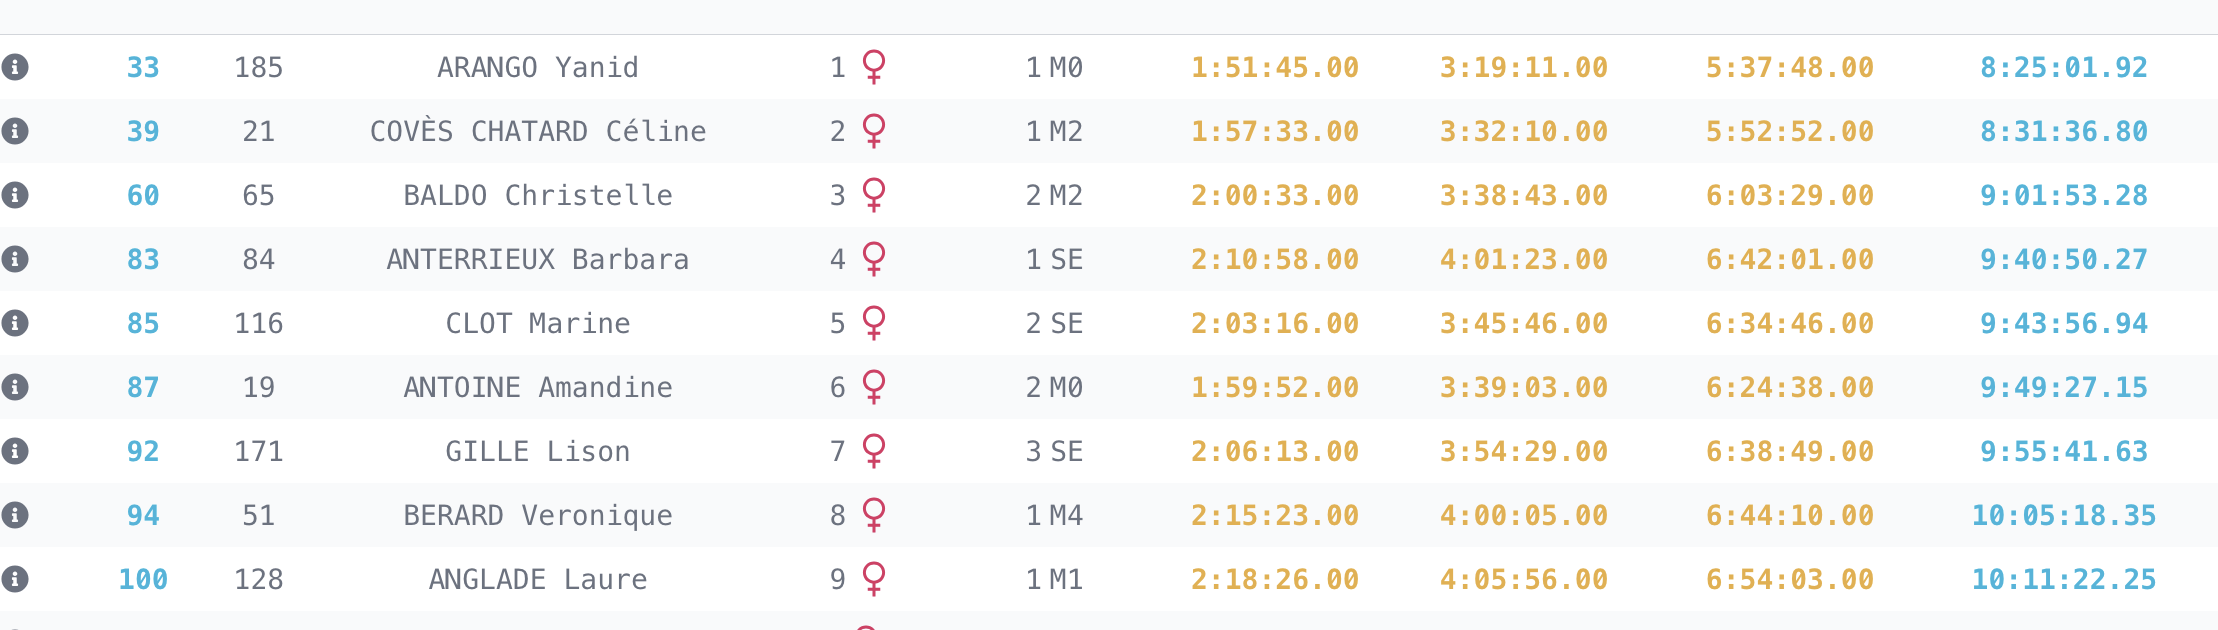Open info icon for ARANGO Yanid row

point(15,67)
